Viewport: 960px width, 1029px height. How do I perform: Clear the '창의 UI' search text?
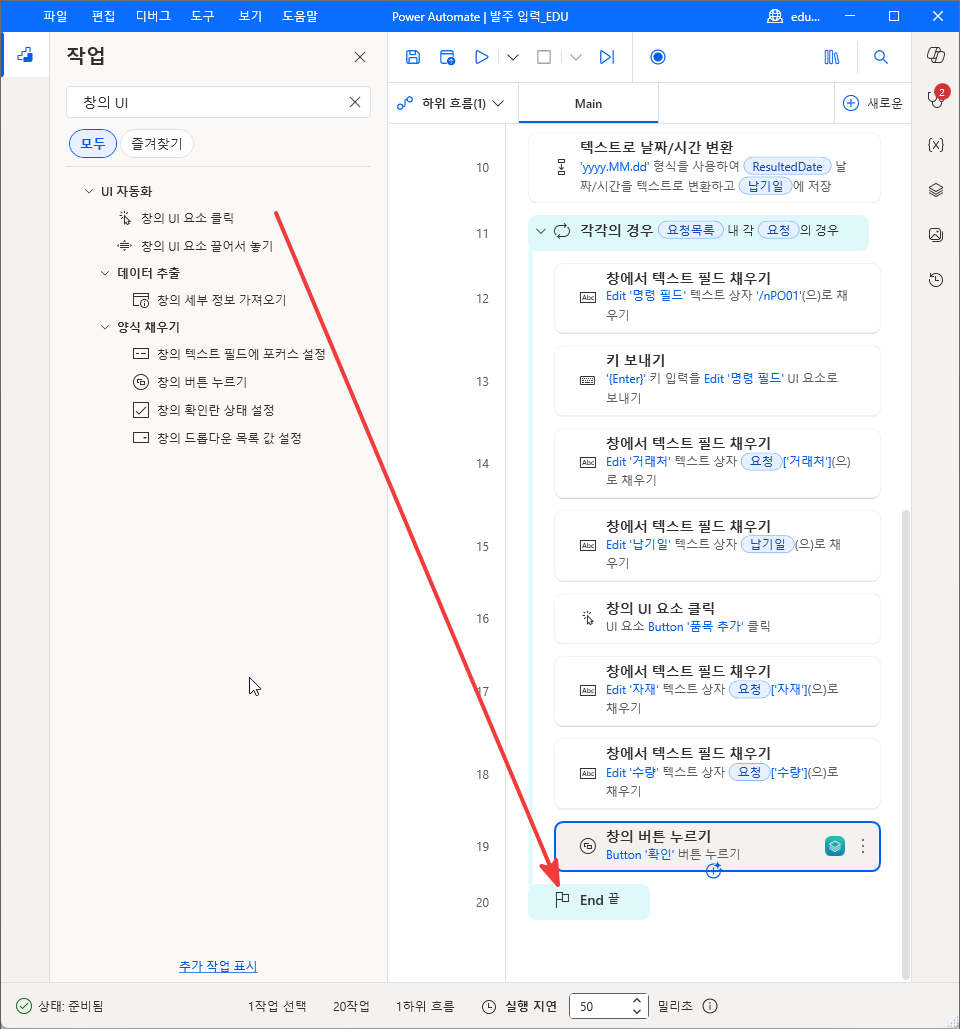tap(355, 102)
